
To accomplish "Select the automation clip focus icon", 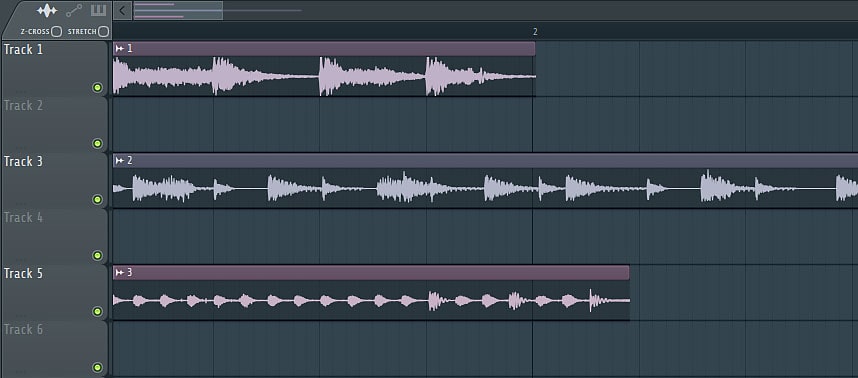I will click(x=74, y=10).
